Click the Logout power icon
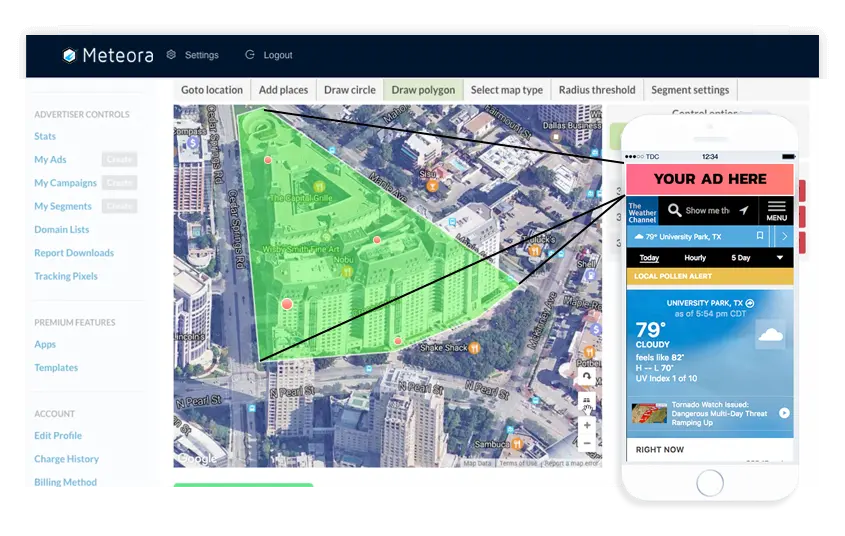The height and width of the screenshot is (536, 845). [x=249, y=55]
